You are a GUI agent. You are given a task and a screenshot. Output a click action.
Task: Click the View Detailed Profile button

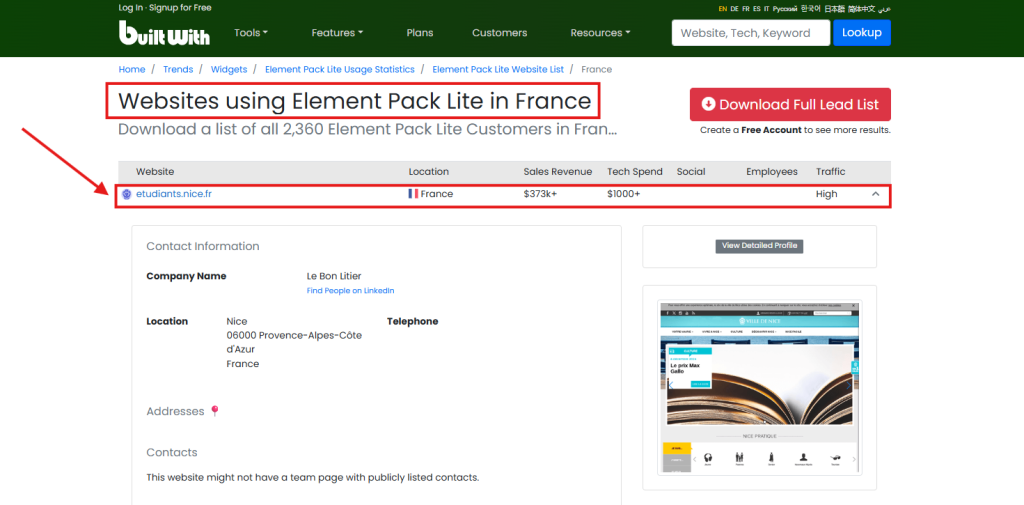(x=760, y=246)
